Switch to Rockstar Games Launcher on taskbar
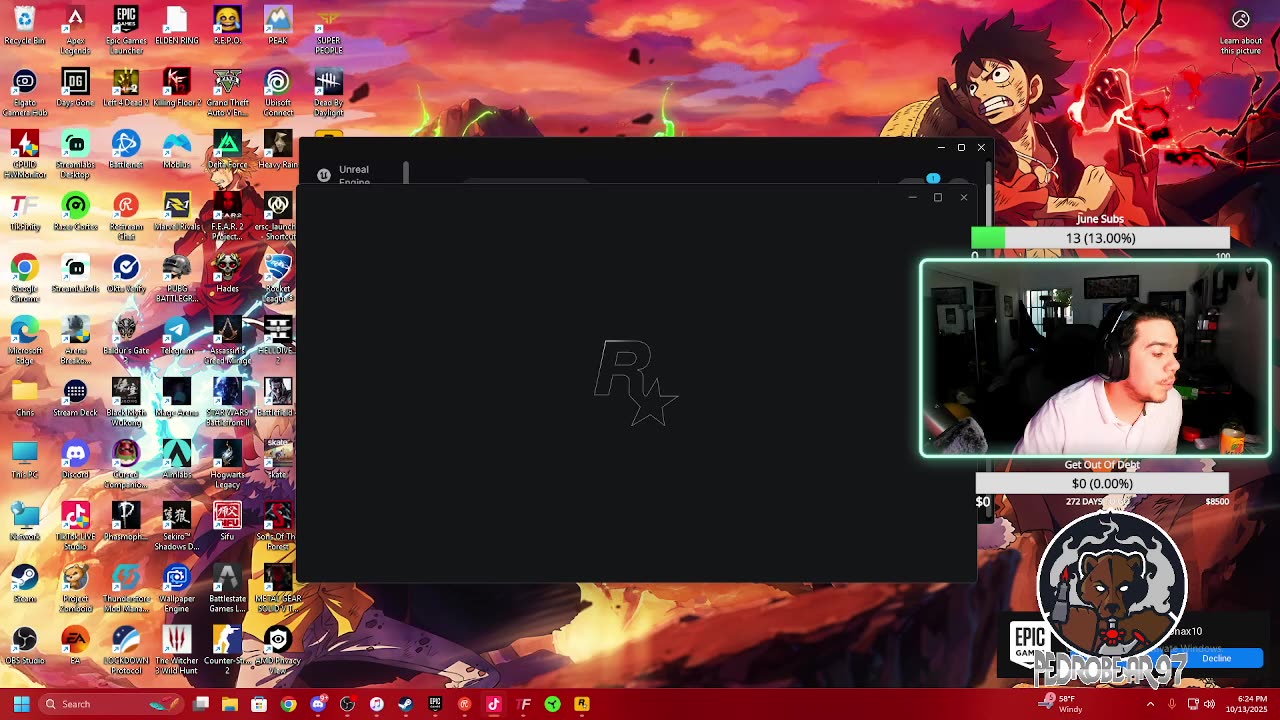The height and width of the screenshot is (720, 1280). tap(582, 704)
